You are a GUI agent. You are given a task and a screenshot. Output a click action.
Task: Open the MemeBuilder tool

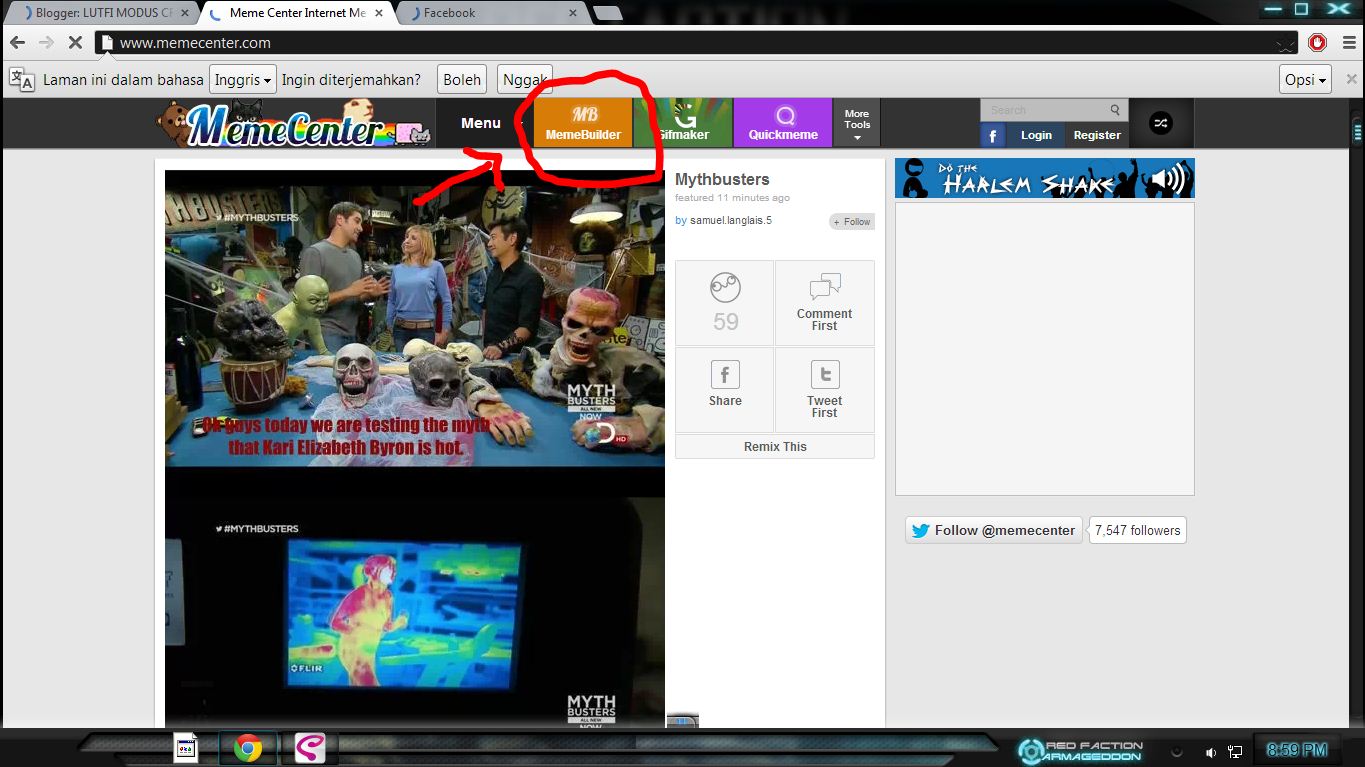(x=583, y=123)
